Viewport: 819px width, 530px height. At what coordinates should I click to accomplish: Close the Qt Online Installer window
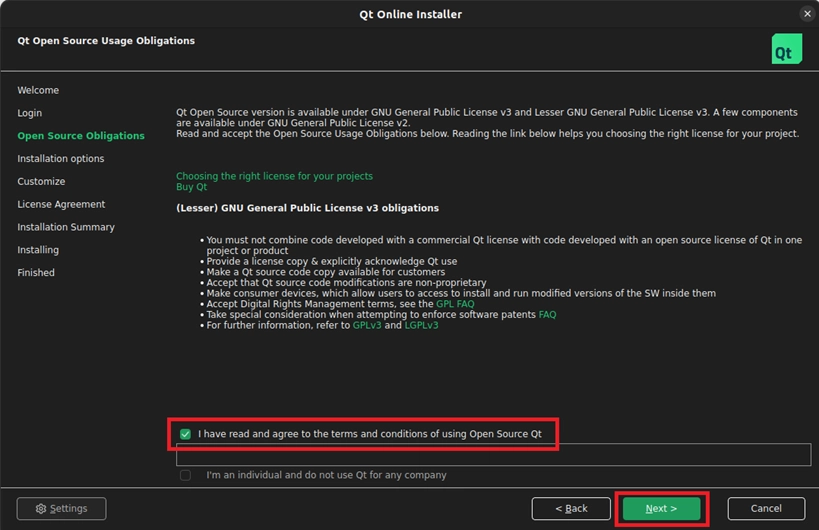coord(807,14)
